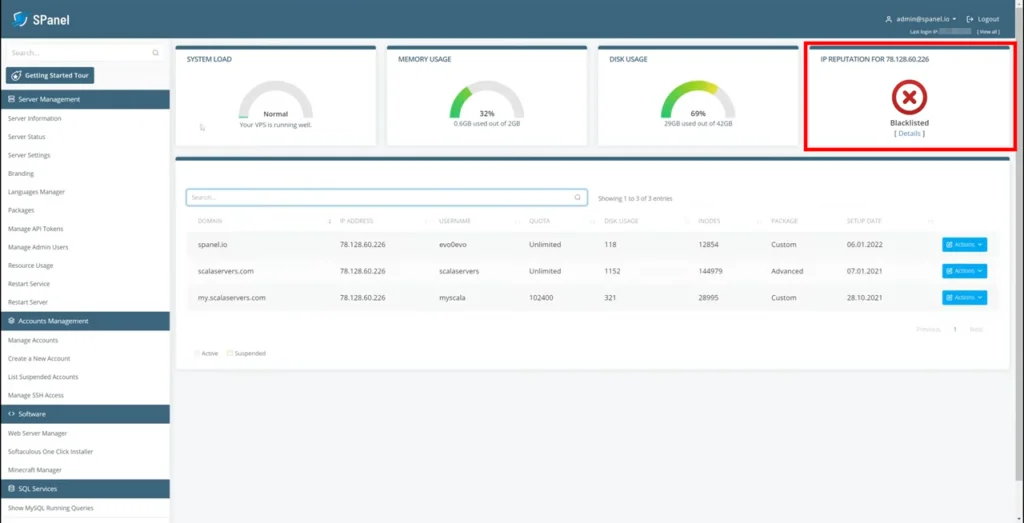Click the spanel.io domain cell
Image resolution: width=1024 pixels, height=523 pixels.
pyautogui.click(x=212, y=245)
